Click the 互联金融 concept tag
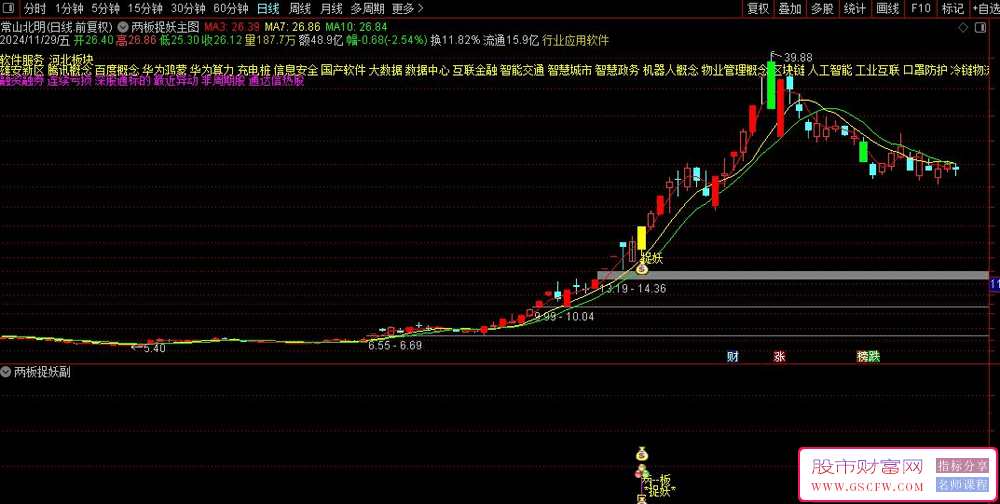The width and height of the screenshot is (1000, 504). pos(474,70)
